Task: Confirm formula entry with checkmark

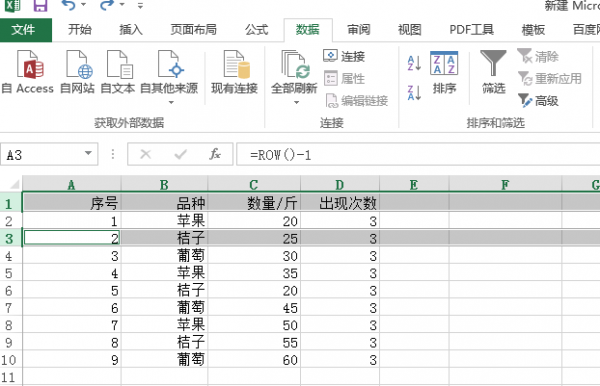Action: click(x=180, y=154)
